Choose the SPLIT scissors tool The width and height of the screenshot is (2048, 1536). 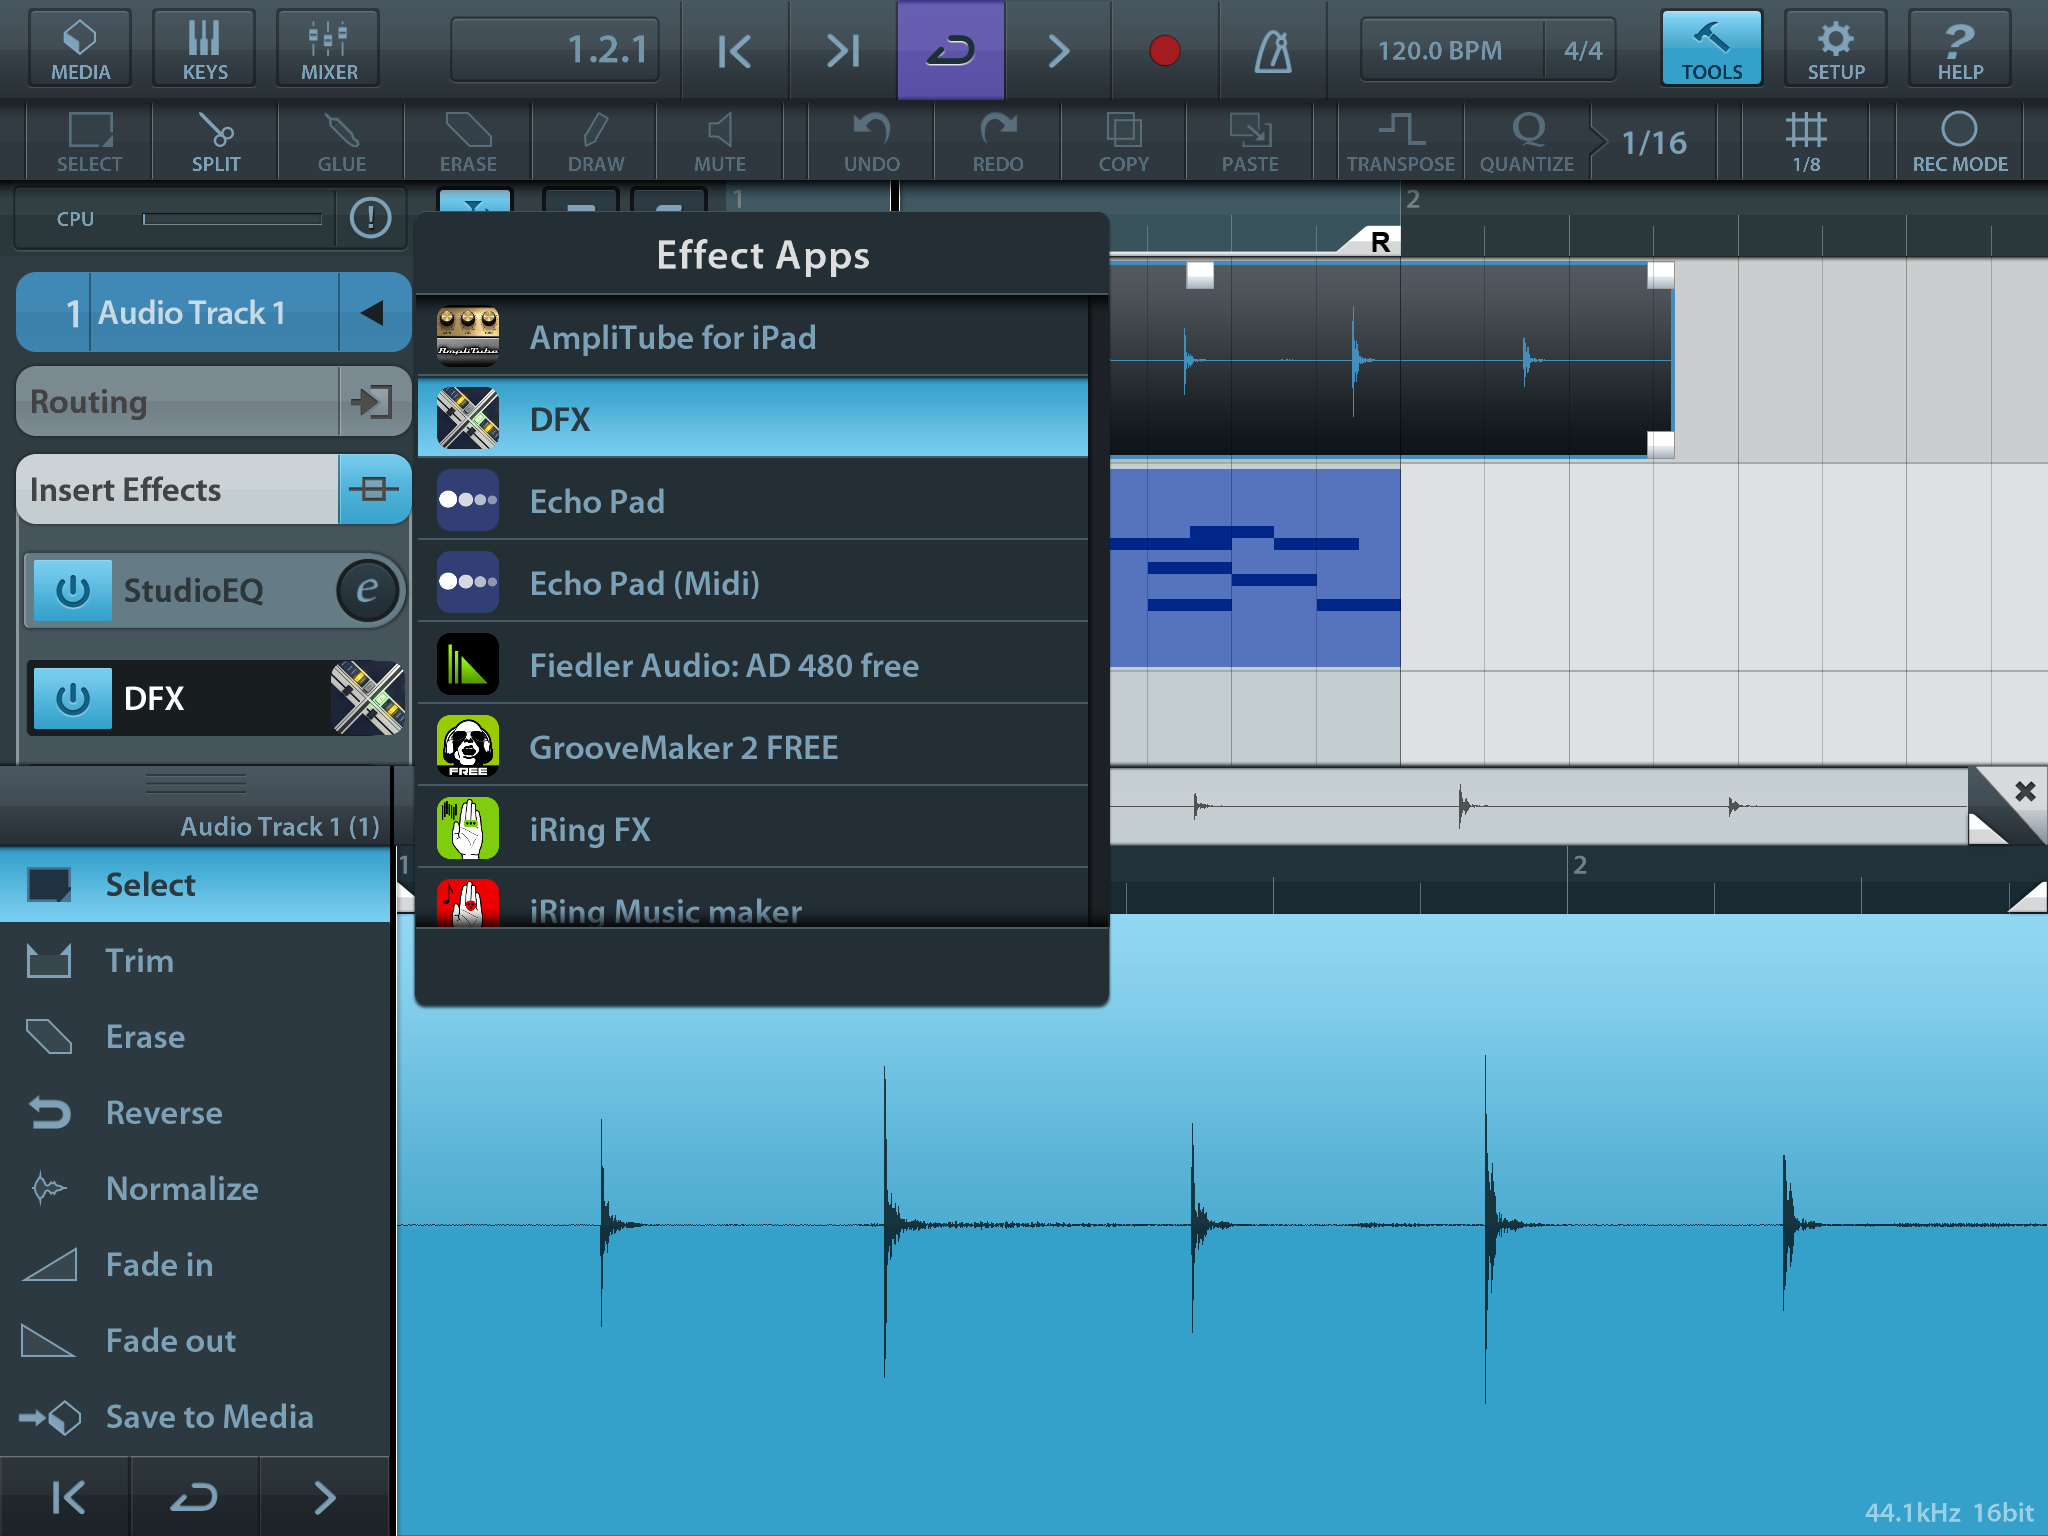[216, 142]
